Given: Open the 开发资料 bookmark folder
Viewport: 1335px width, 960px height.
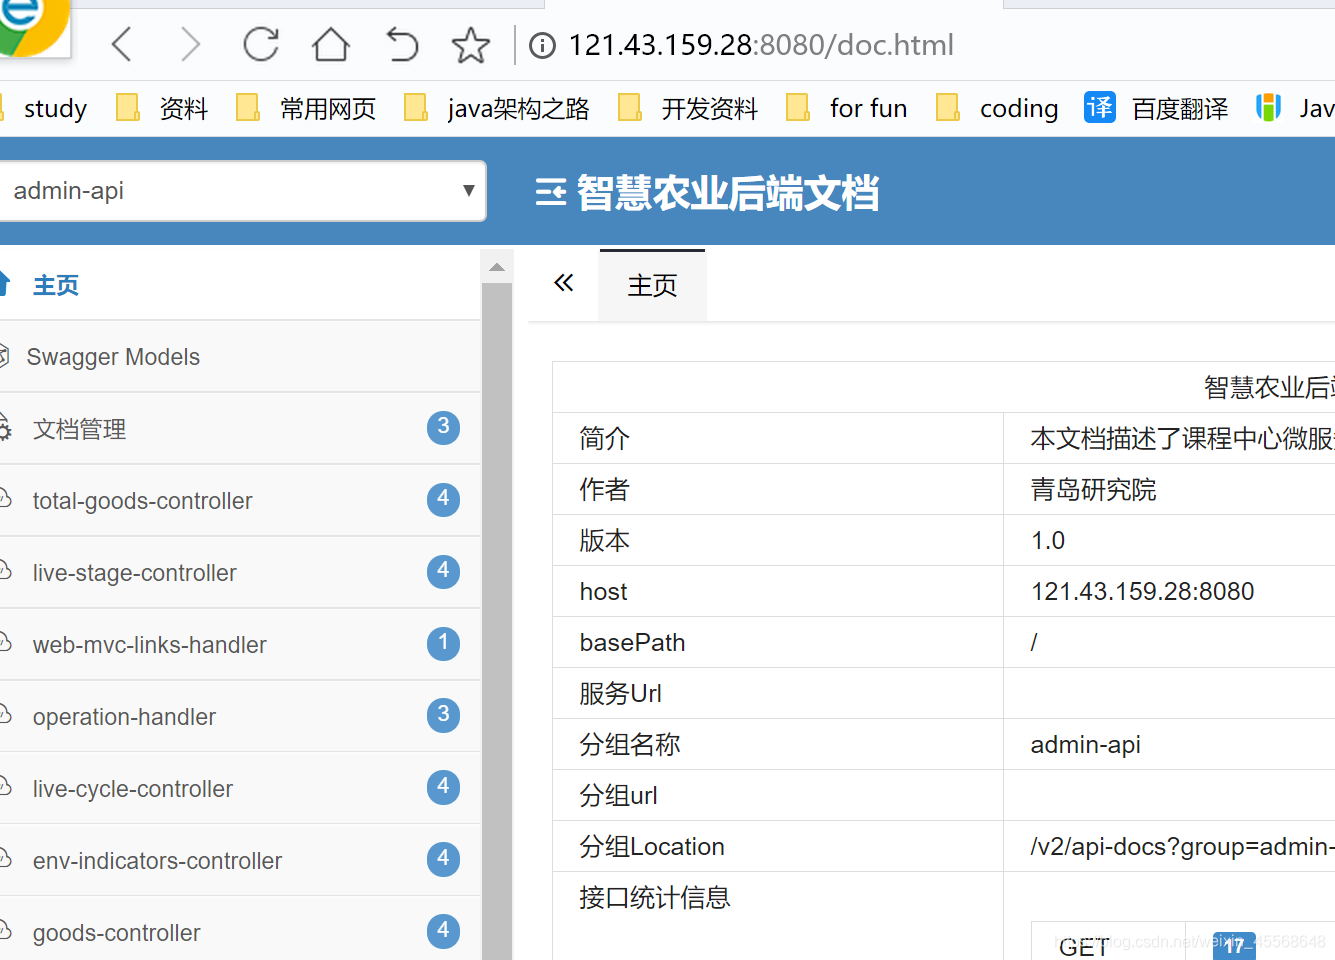Looking at the screenshot, I should (x=688, y=108).
